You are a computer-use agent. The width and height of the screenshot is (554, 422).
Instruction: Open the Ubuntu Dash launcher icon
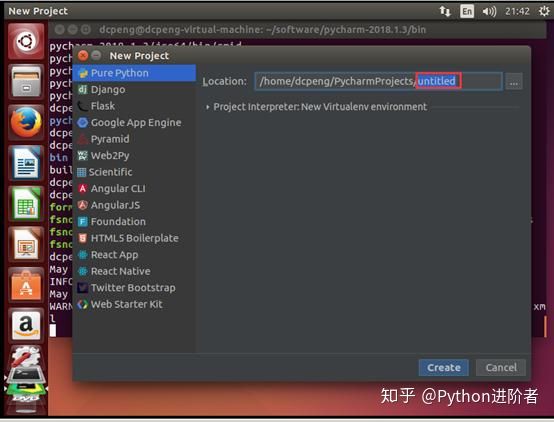click(x=26, y=41)
